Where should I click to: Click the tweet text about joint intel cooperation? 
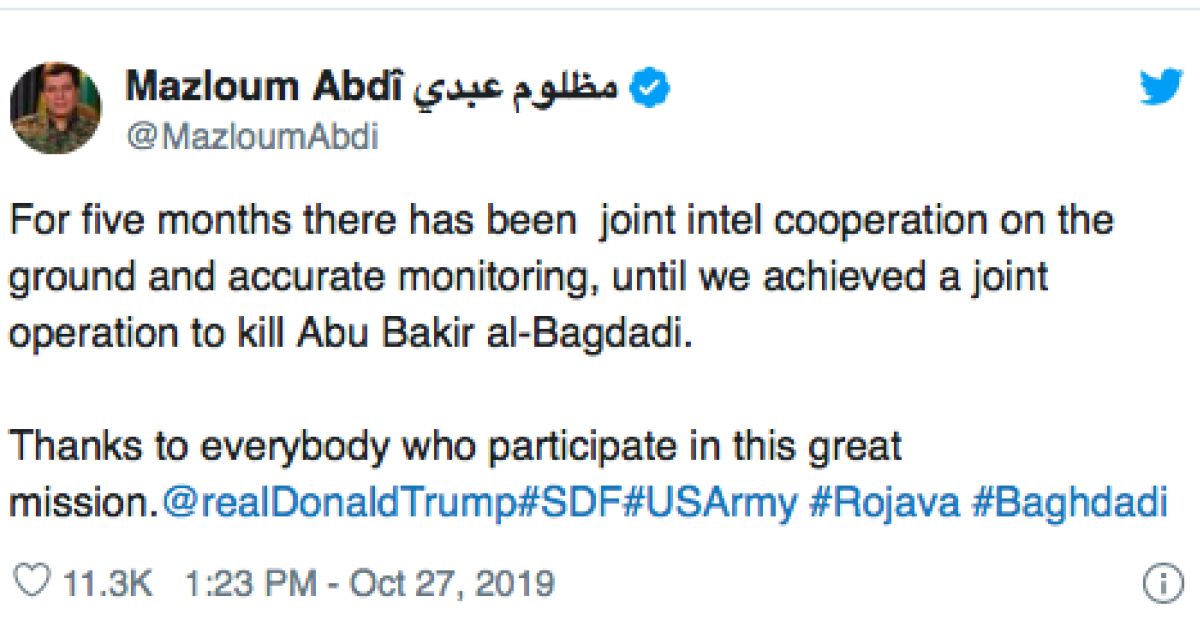click(561, 219)
